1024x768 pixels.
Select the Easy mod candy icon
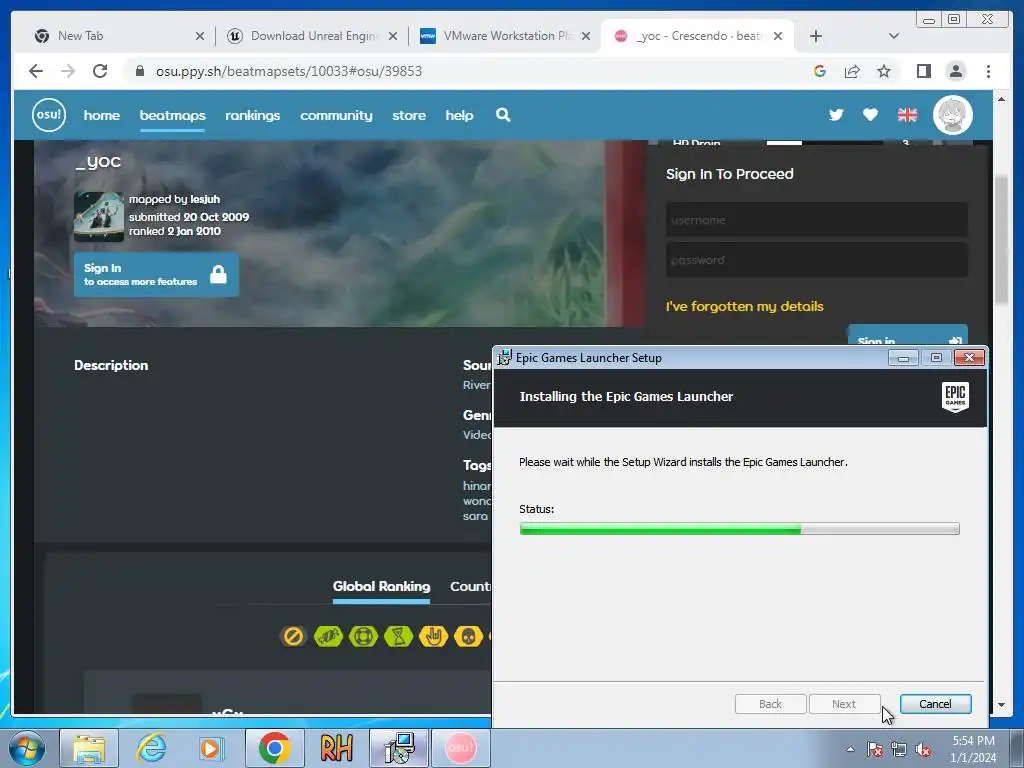328,635
